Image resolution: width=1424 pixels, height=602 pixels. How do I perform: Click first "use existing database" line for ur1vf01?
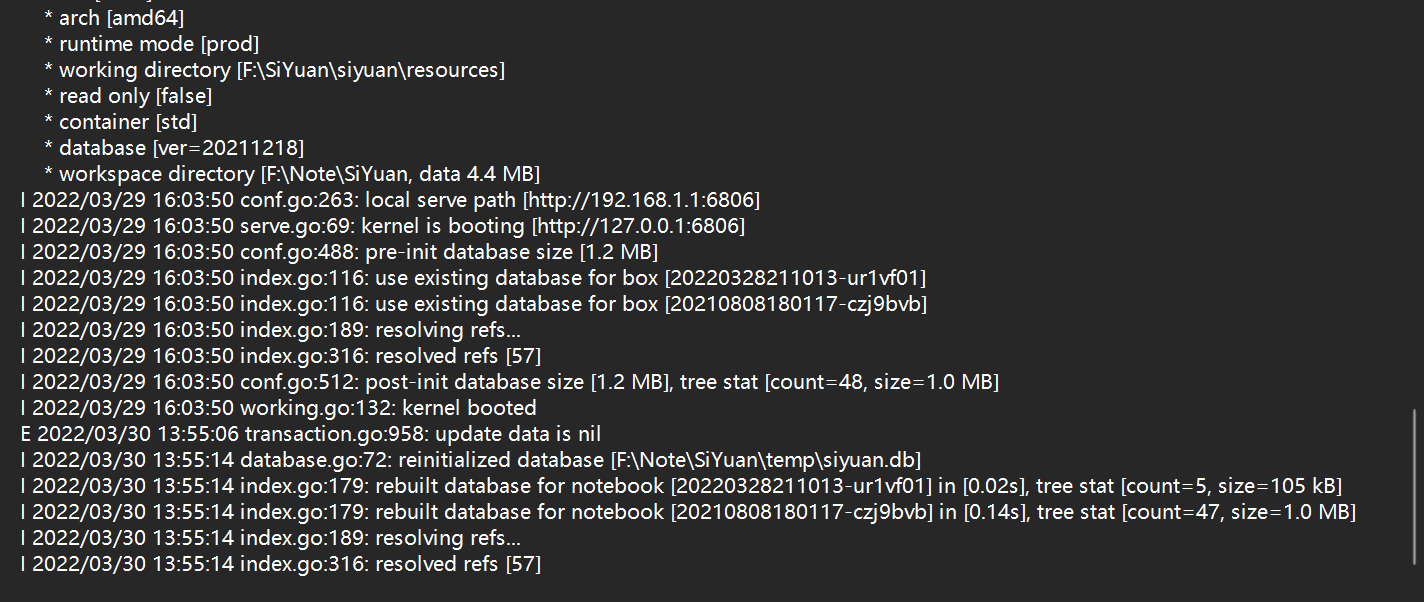480,278
